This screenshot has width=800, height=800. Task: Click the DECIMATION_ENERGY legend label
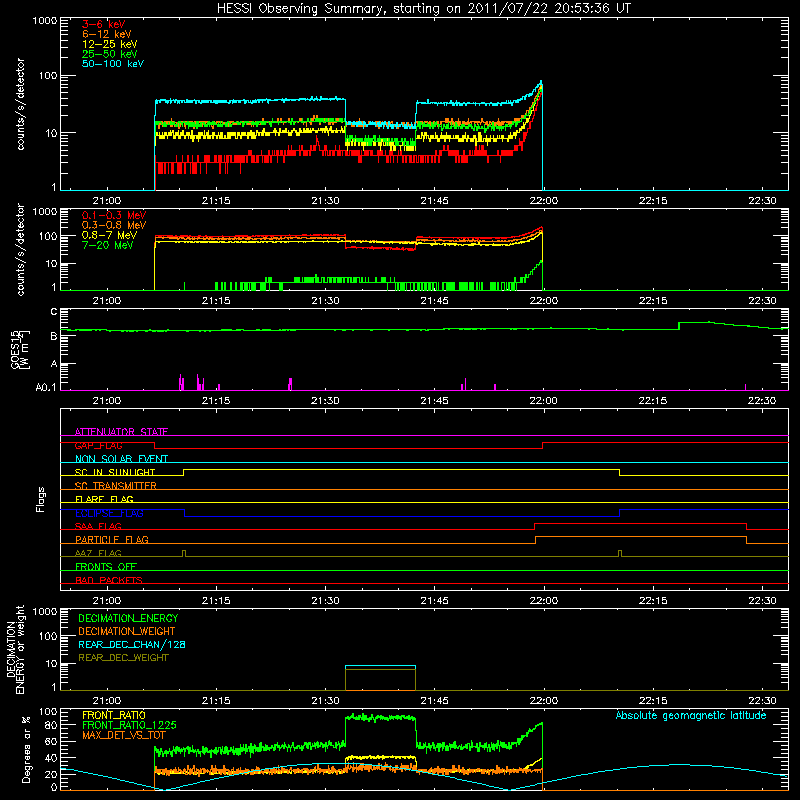128,618
